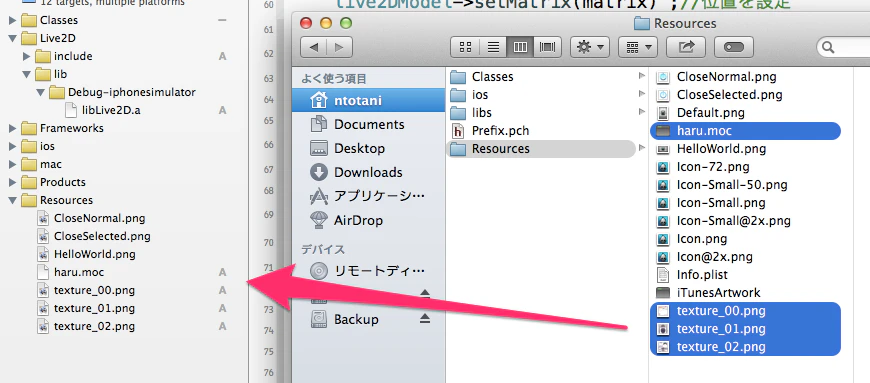This screenshot has width=870, height=383.
Task: Expand the Classes group in Xcode navigator
Action: tap(12, 21)
